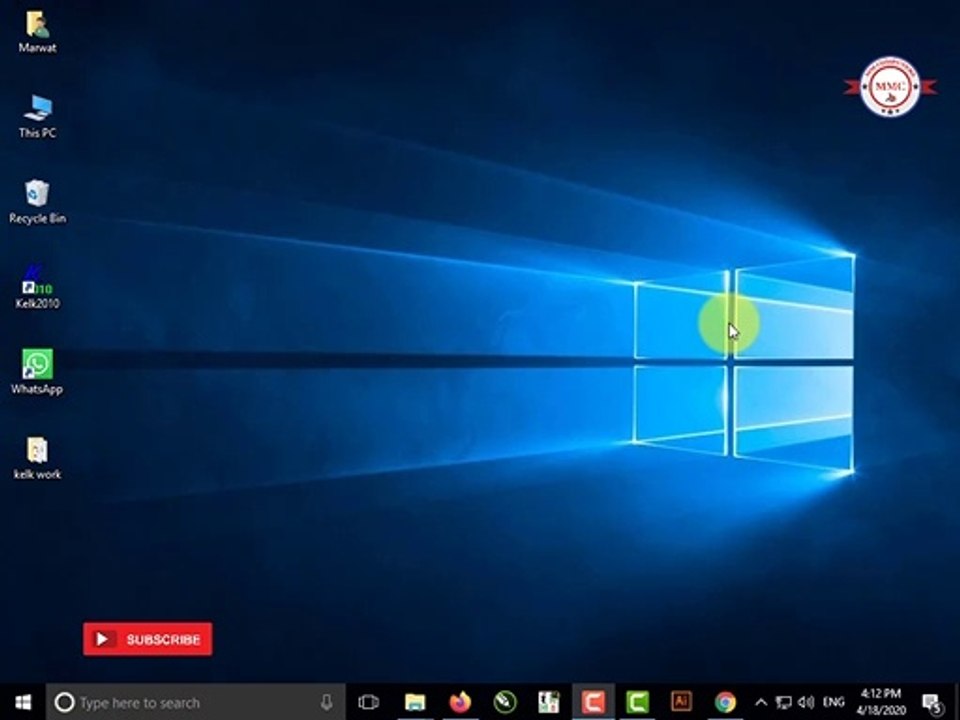Open the Action Center notifications icon
The image size is (960, 720).
[x=933, y=702]
